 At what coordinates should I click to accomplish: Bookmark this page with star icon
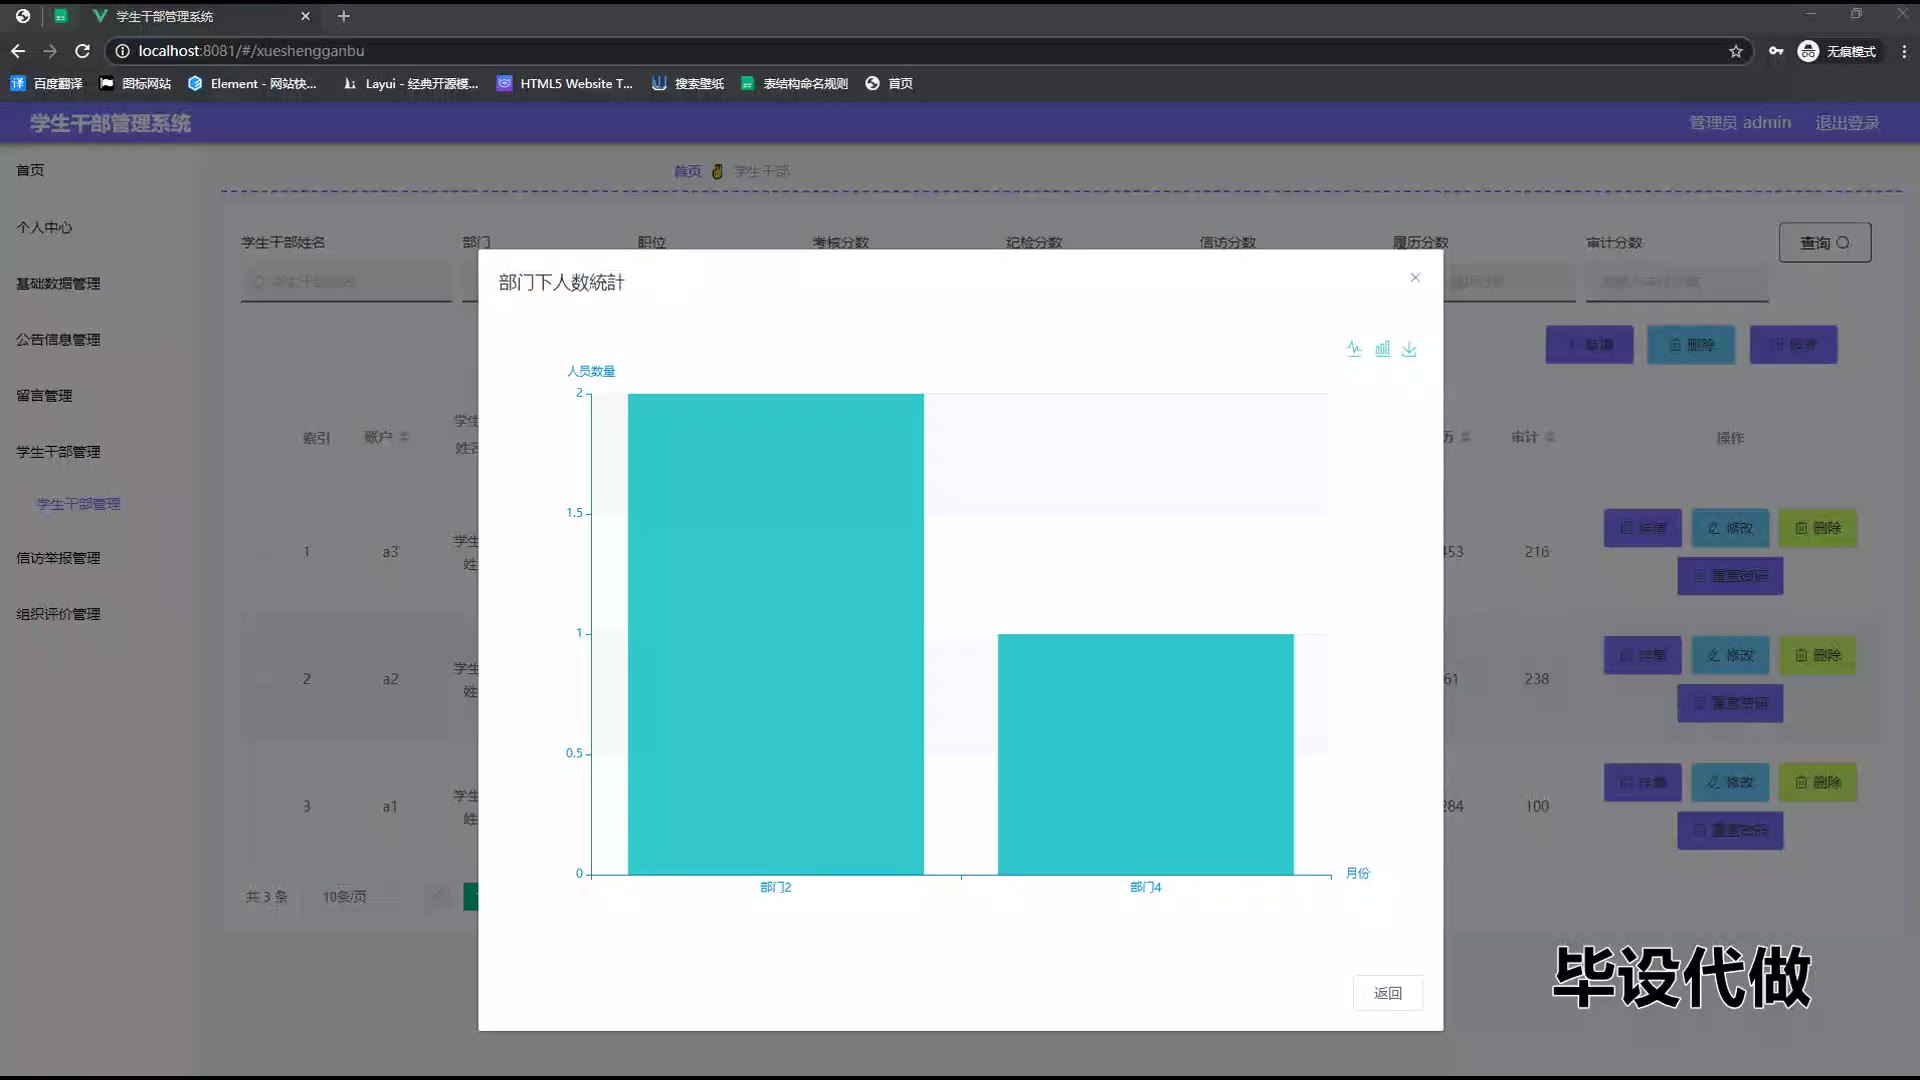point(1736,51)
